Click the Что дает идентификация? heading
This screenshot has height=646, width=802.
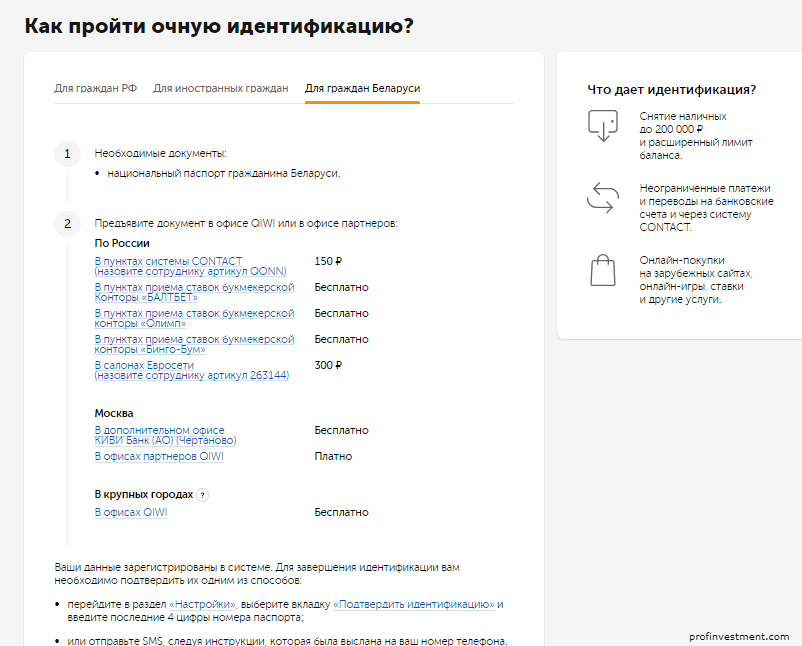(672, 90)
